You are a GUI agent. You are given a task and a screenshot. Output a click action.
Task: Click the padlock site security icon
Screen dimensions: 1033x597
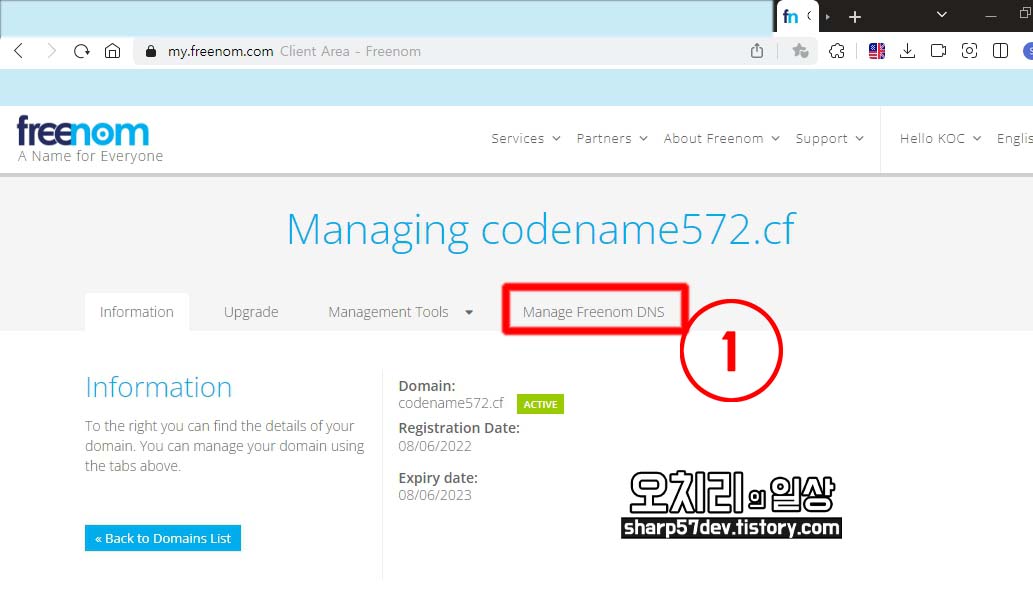pyautogui.click(x=151, y=51)
